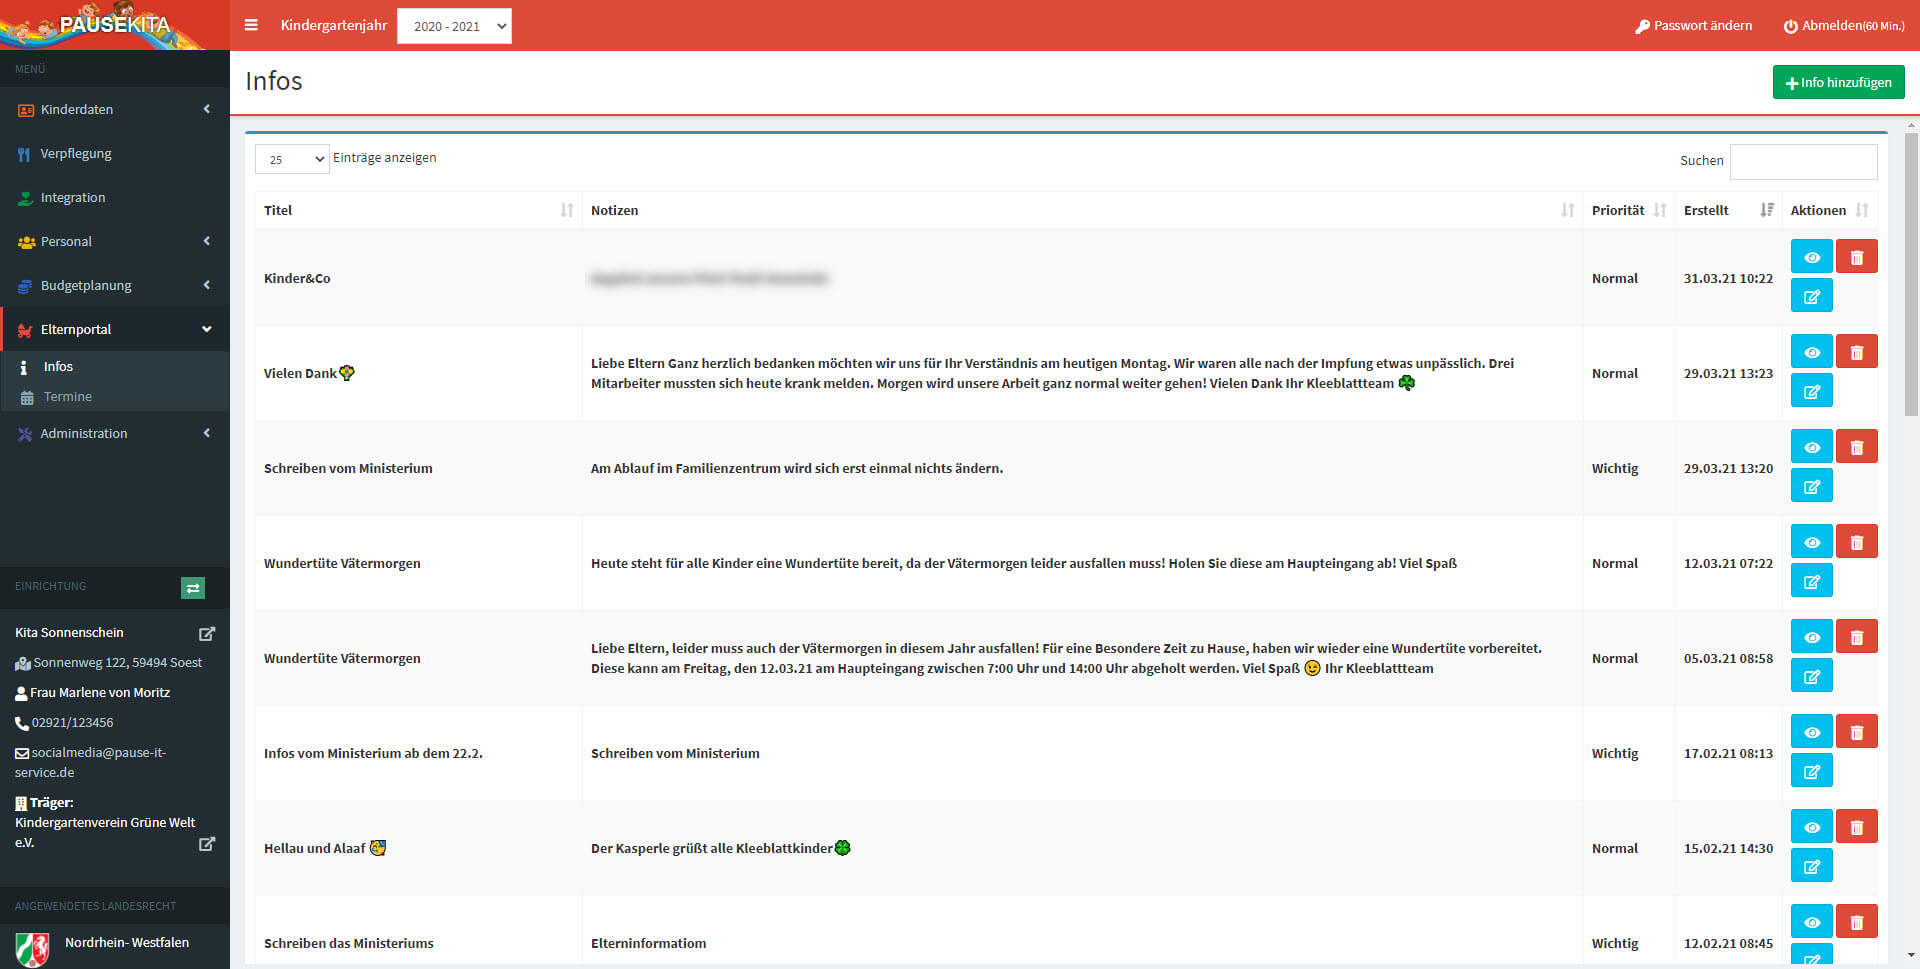
Task: Open the entries-per-page dropdown showing 25
Action: 292,159
